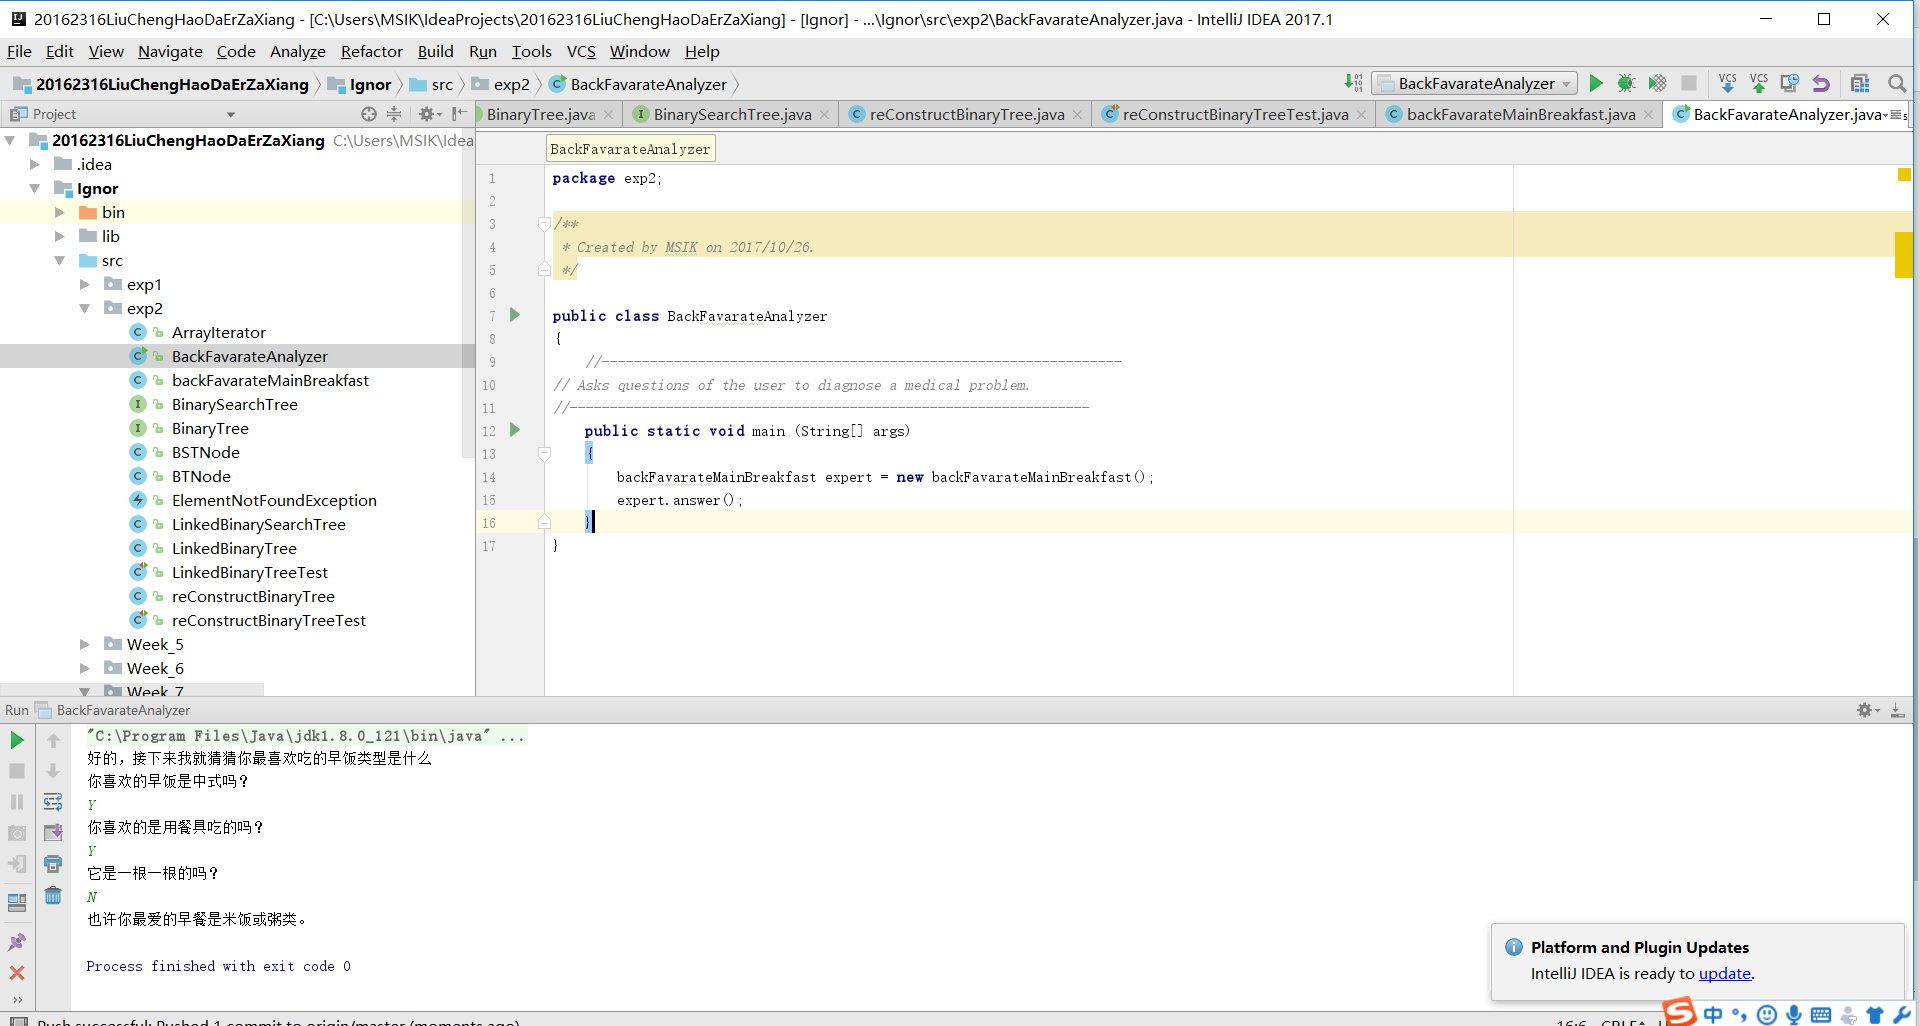This screenshot has height=1026, width=1920.
Task: Collapse all in Project panel
Action: (394, 114)
